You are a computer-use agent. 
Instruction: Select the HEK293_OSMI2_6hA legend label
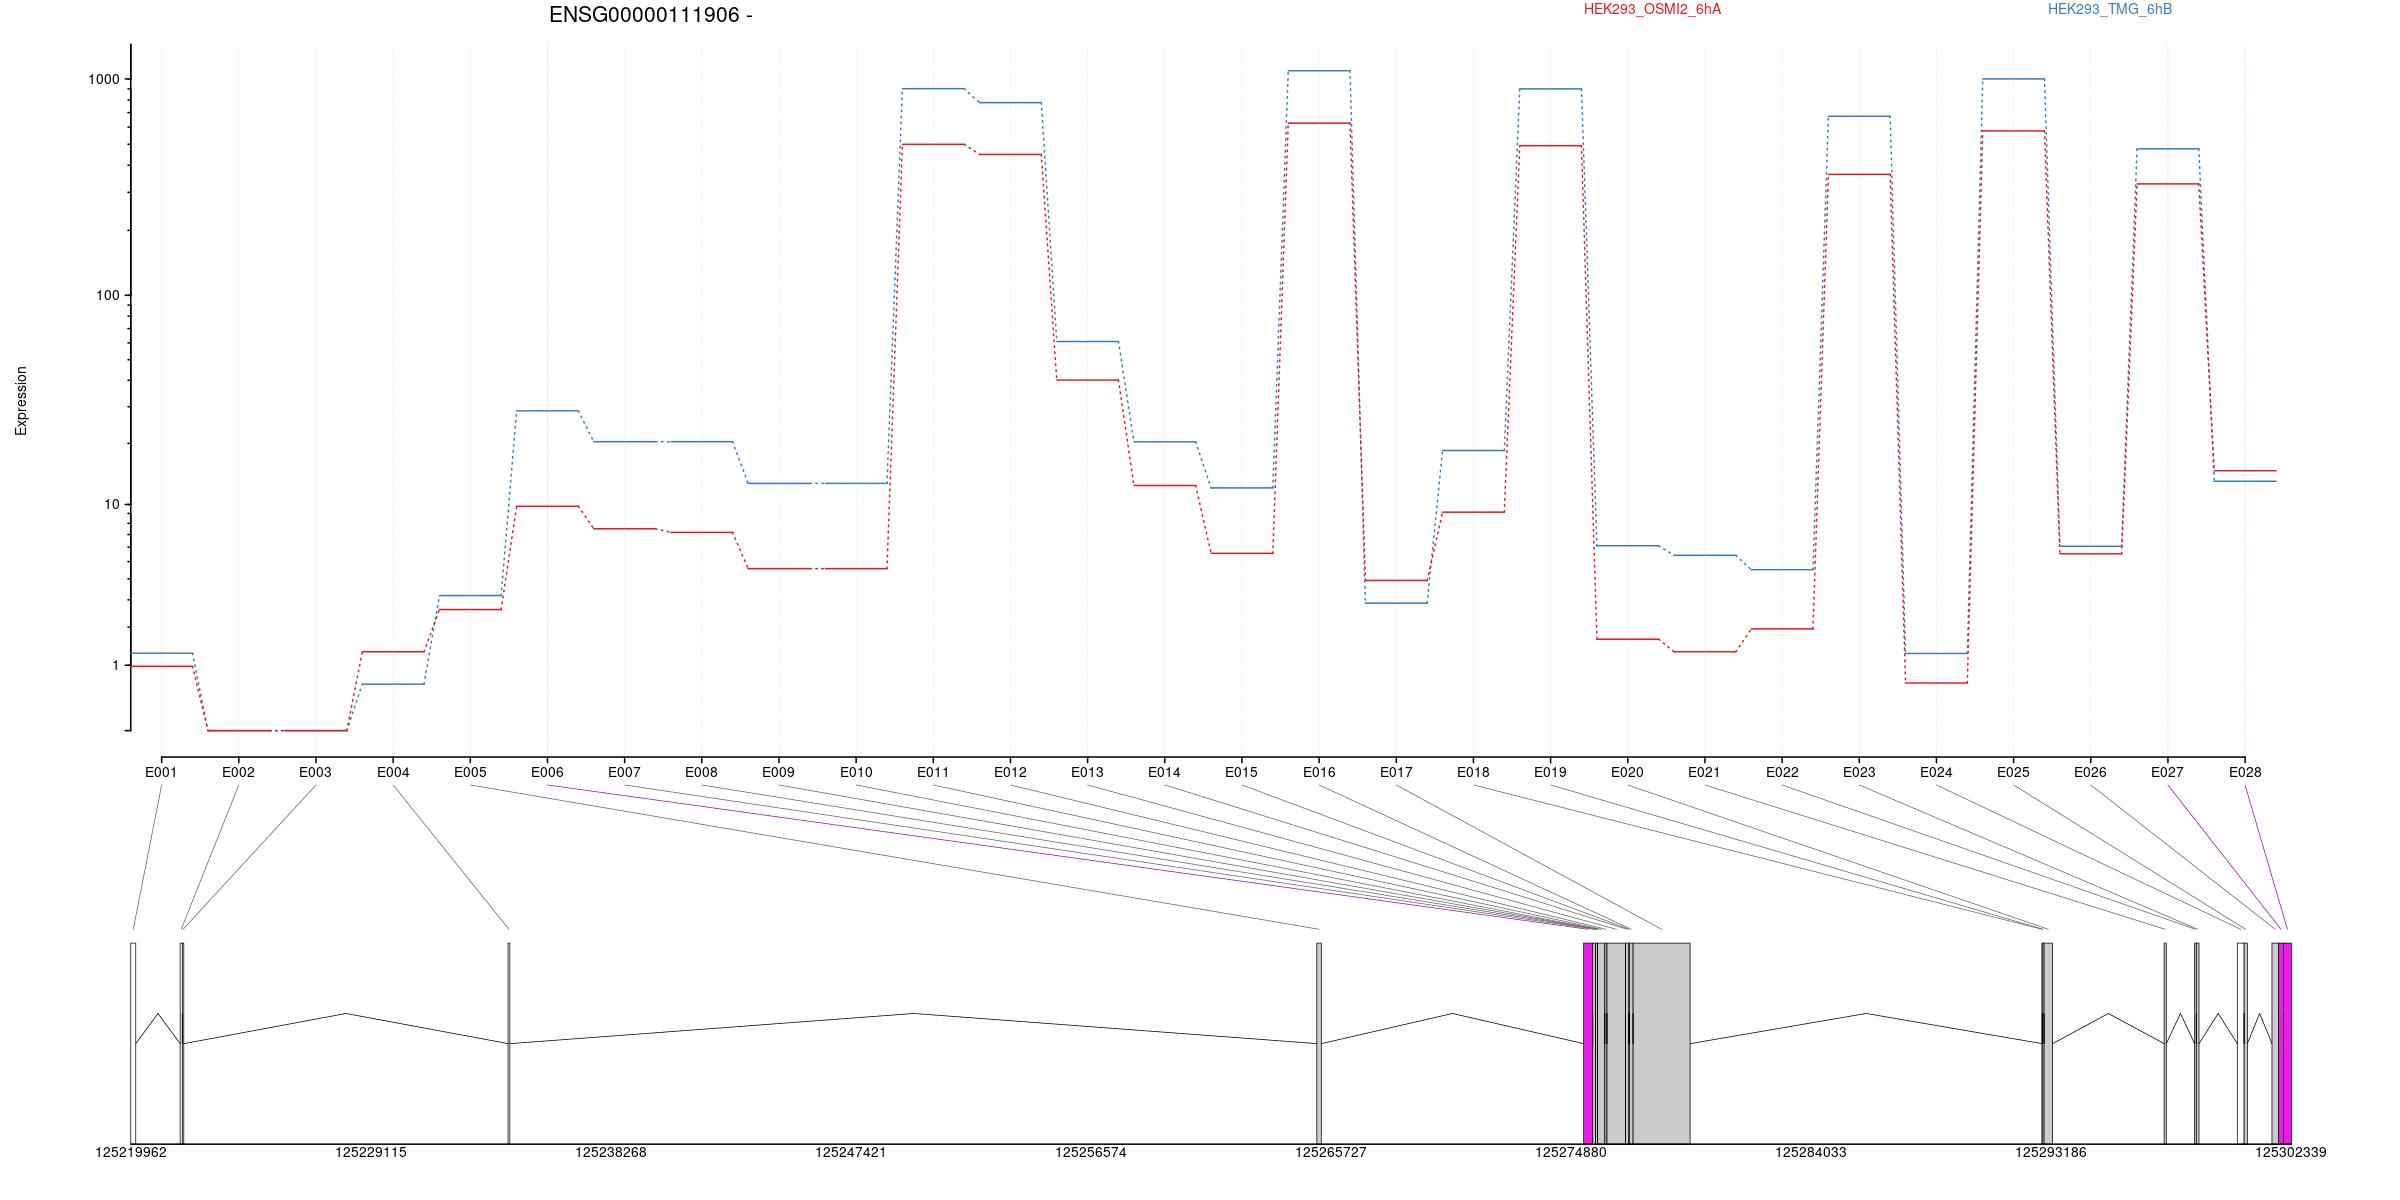[1652, 9]
